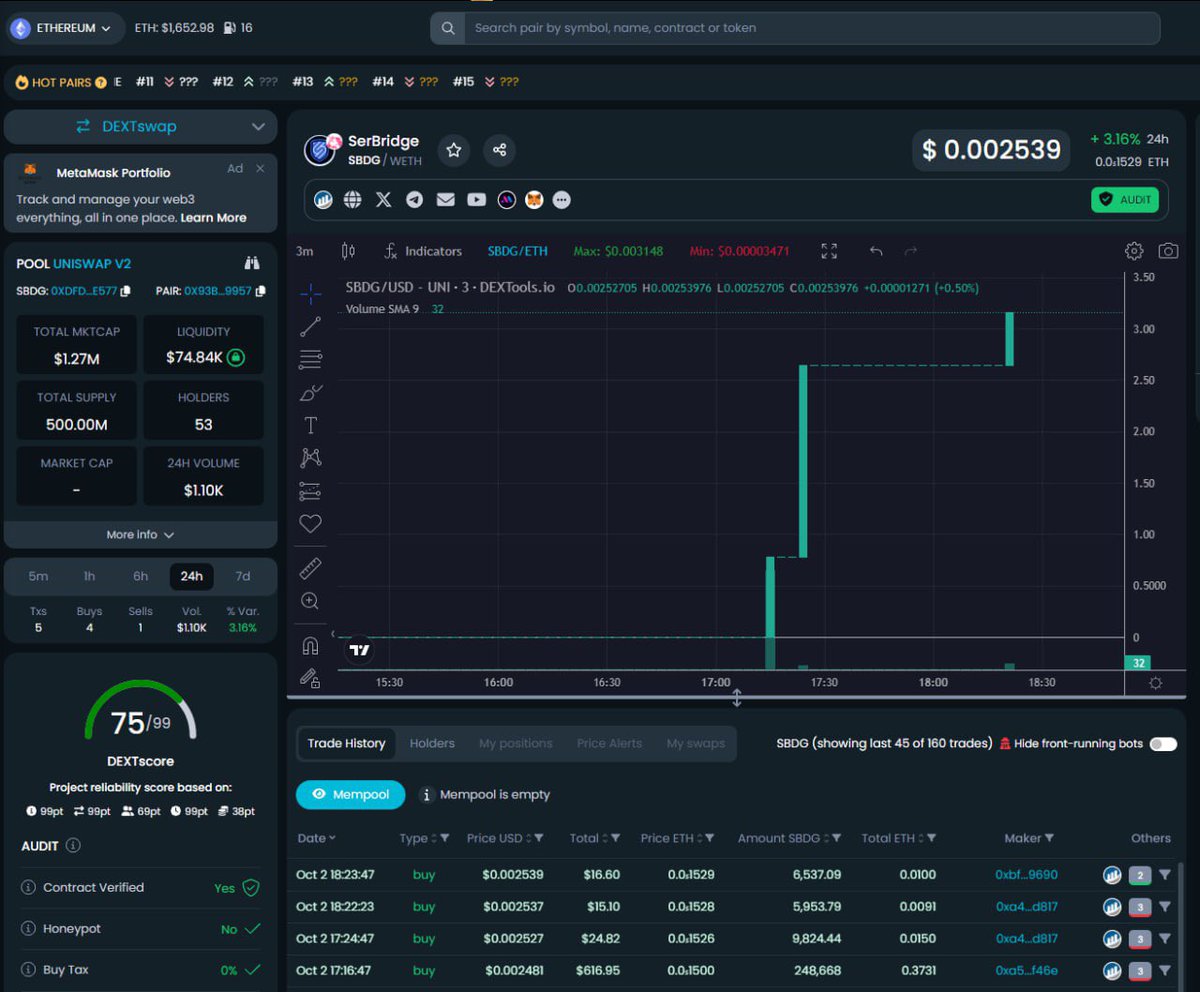This screenshot has height=992, width=1200.
Task: Open Contract Verified info icon
Action: [30, 888]
